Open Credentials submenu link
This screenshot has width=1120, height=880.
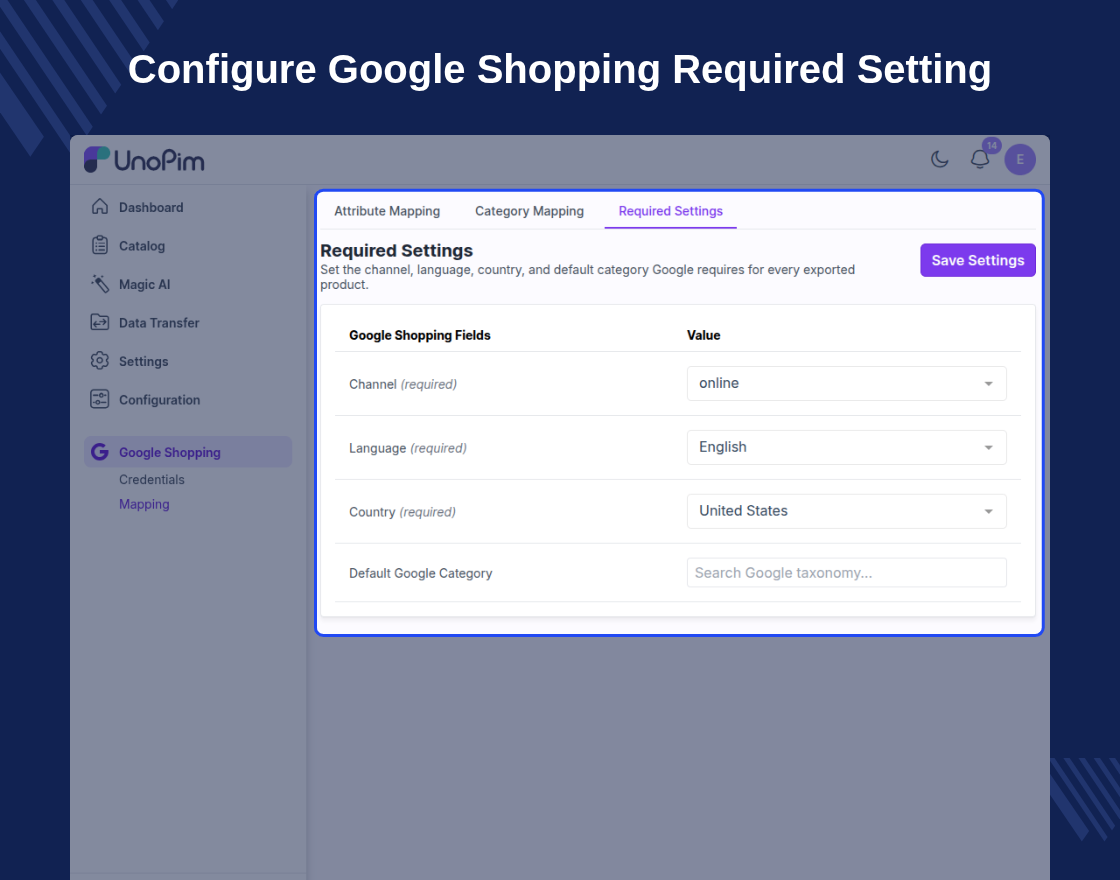151,479
